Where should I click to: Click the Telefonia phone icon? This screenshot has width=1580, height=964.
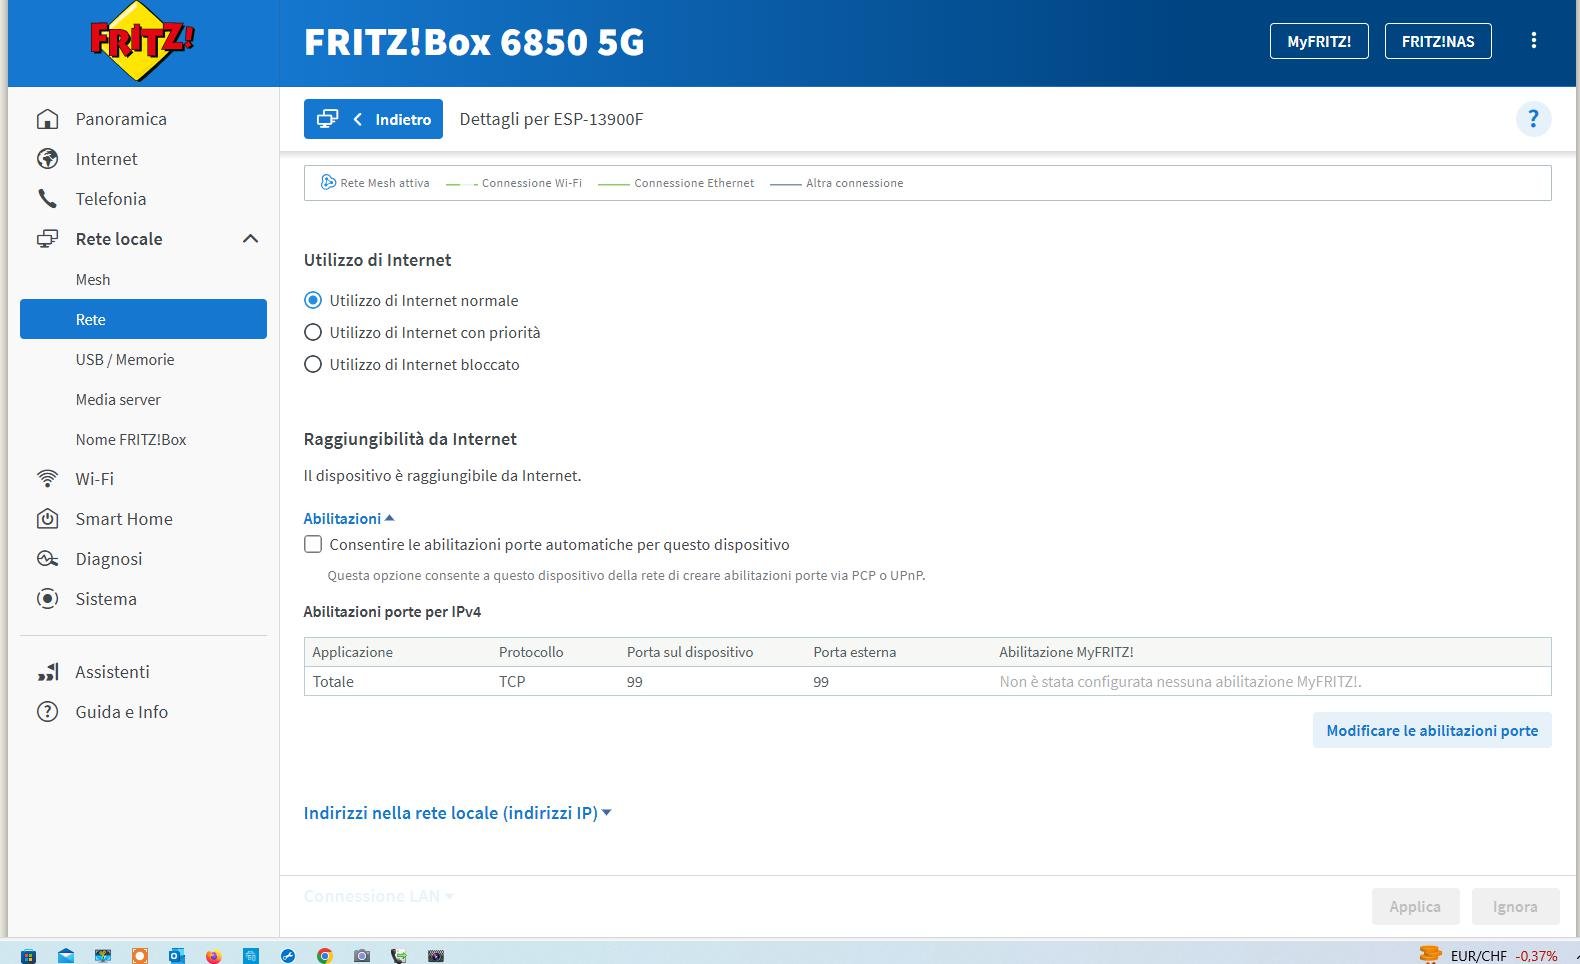coord(47,199)
